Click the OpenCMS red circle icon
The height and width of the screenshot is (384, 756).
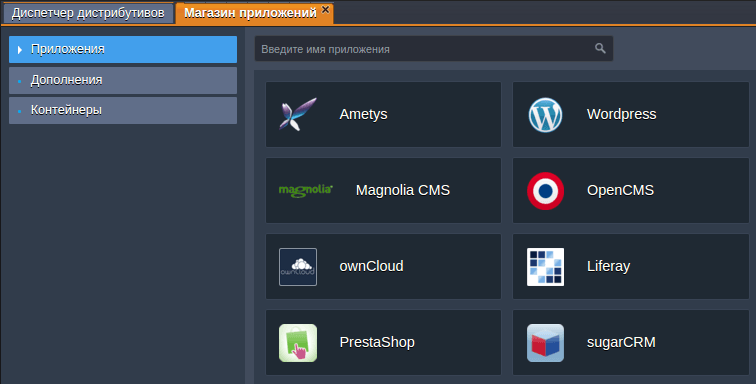545,191
